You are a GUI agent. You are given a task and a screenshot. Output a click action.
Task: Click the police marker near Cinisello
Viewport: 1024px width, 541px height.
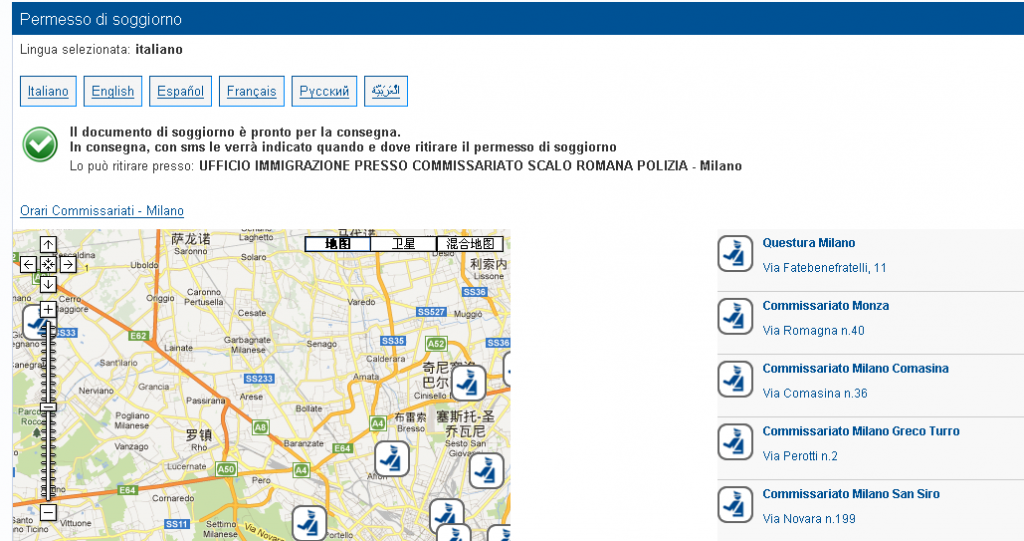pyautogui.click(x=468, y=384)
